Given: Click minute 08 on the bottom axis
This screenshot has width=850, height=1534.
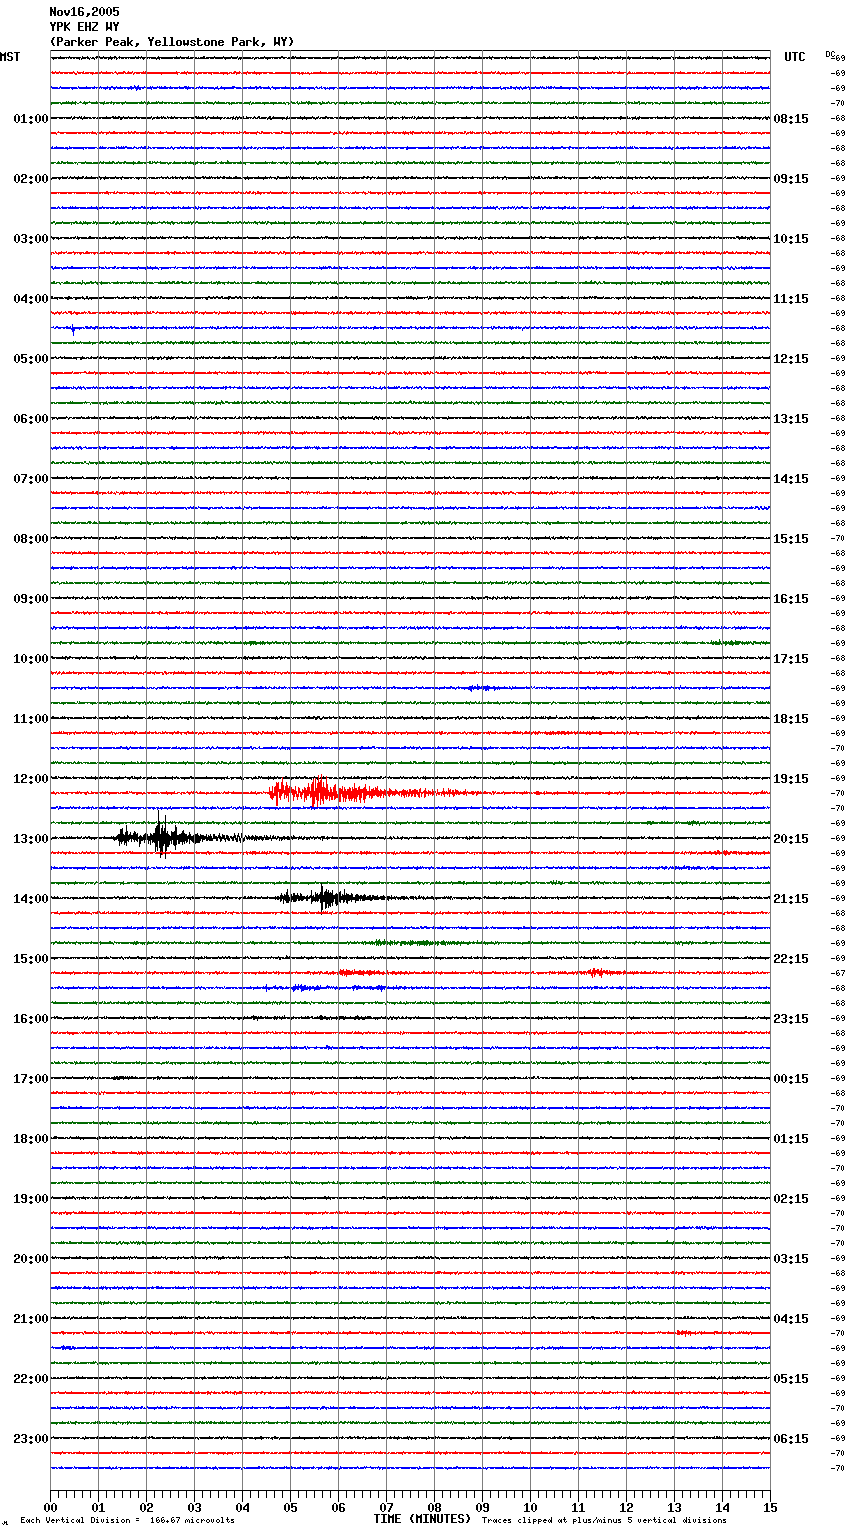Looking at the screenshot, I should tap(434, 1507).
